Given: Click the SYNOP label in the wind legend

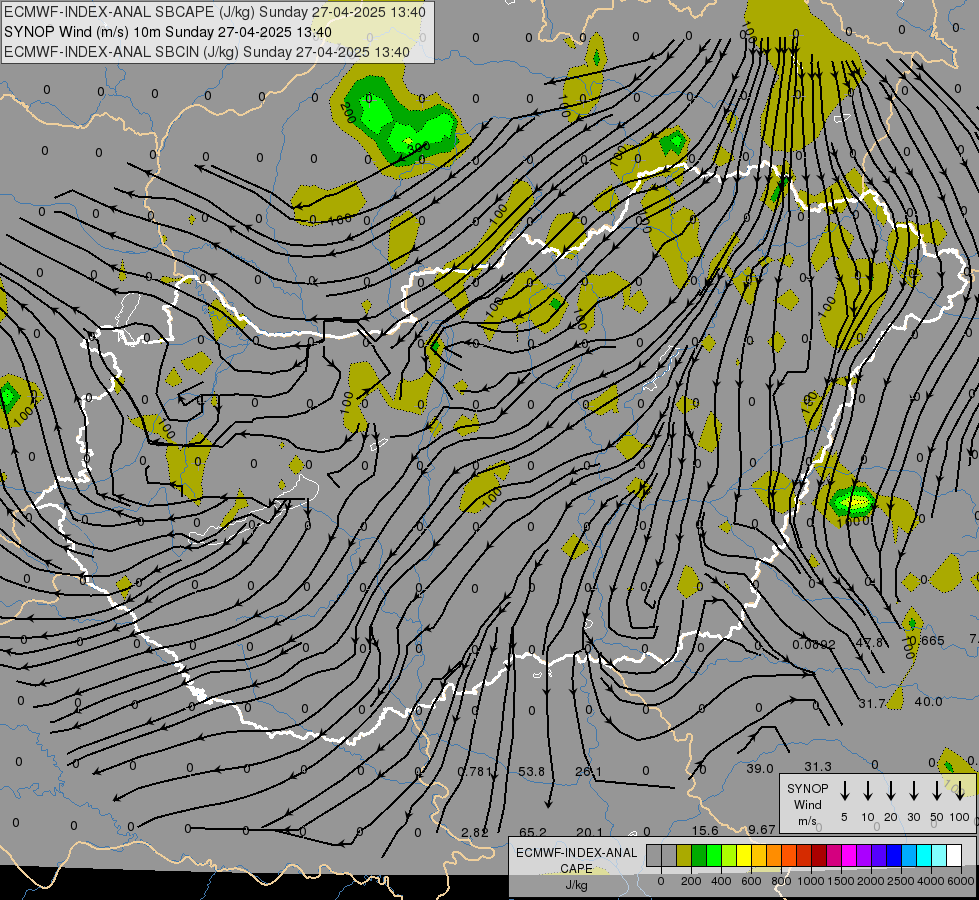Looking at the screenshot, I should (807, 788).
